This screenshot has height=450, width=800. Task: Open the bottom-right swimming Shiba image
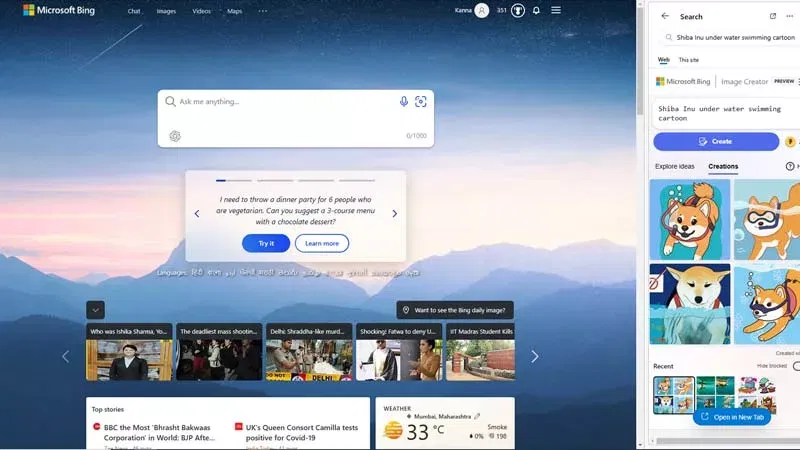[767, 304]
